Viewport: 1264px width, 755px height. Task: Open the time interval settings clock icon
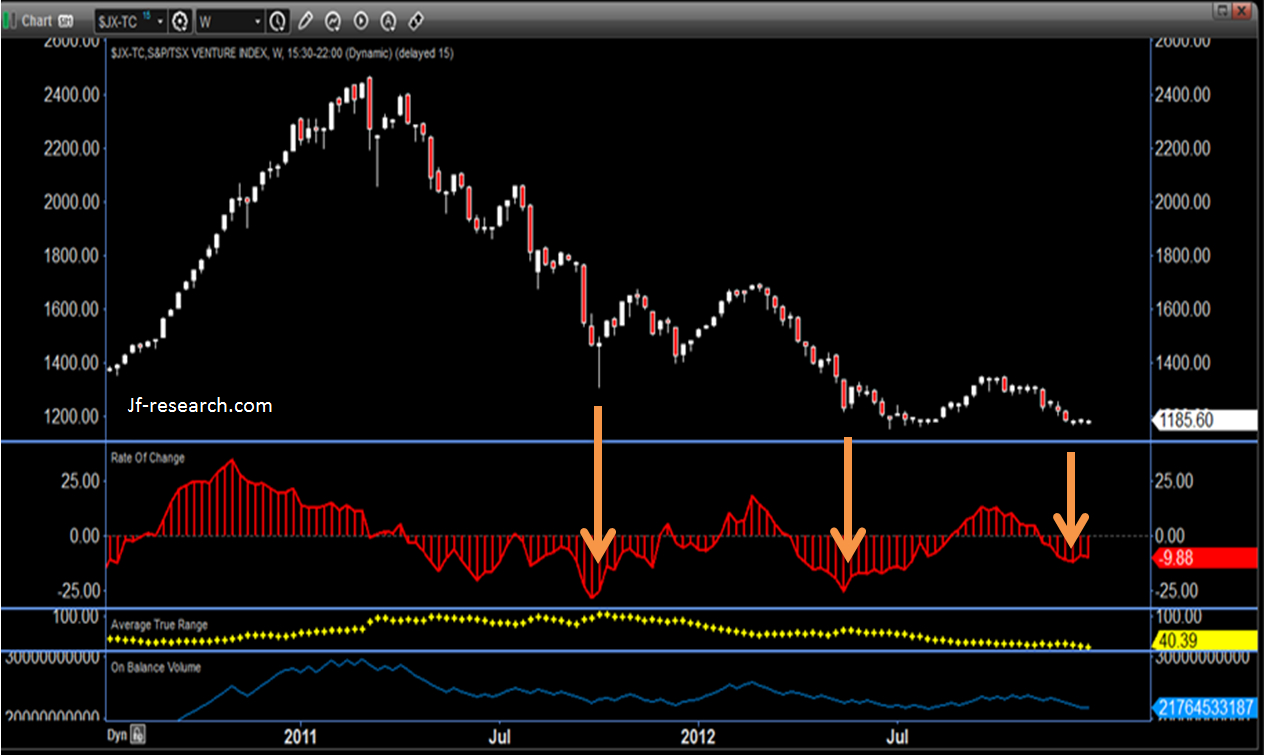click(x=278, y=20)
